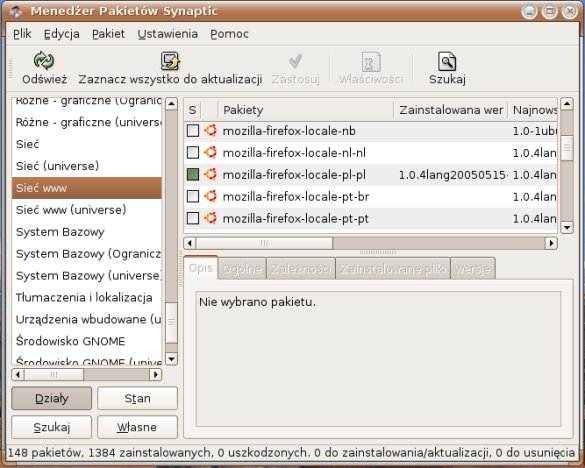This screenshot has width=585, height=468.
Task: Select Tłumaczenia i lokalizacja category
Action: point(87,297)
